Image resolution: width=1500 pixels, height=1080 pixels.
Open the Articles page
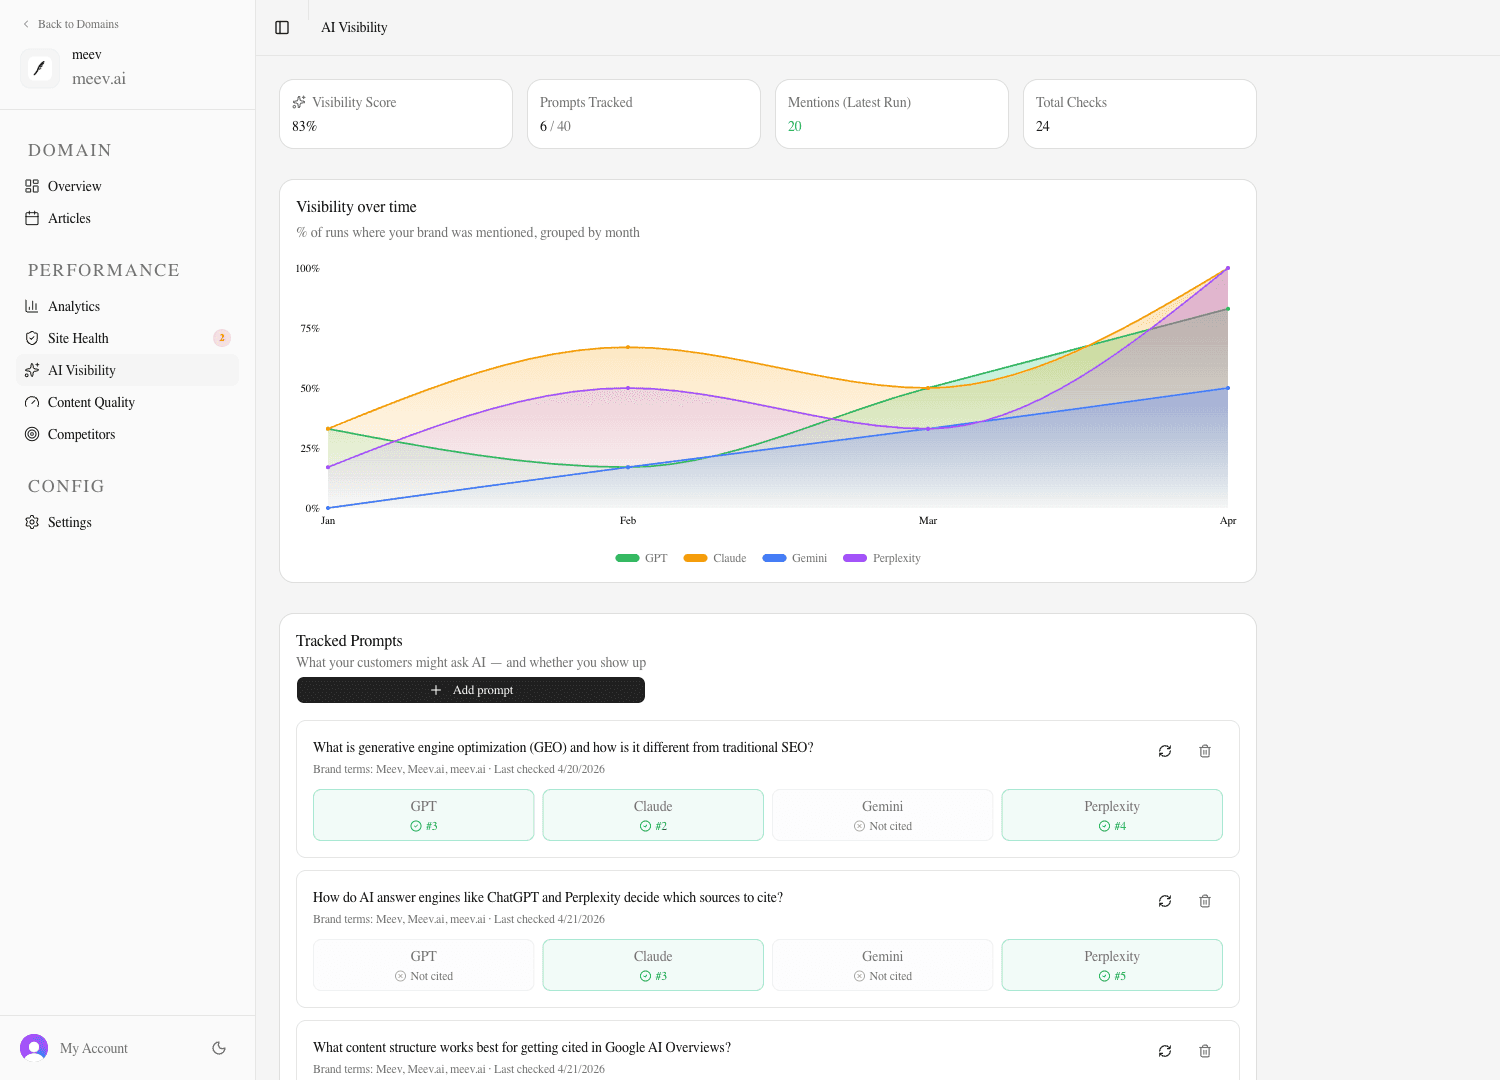[x=128, y=218]
